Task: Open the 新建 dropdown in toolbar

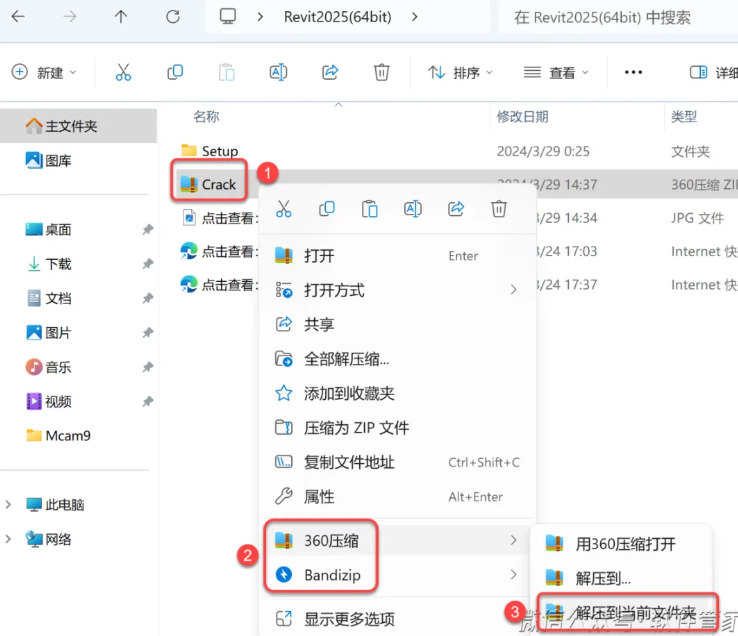Action: [44, 72]
